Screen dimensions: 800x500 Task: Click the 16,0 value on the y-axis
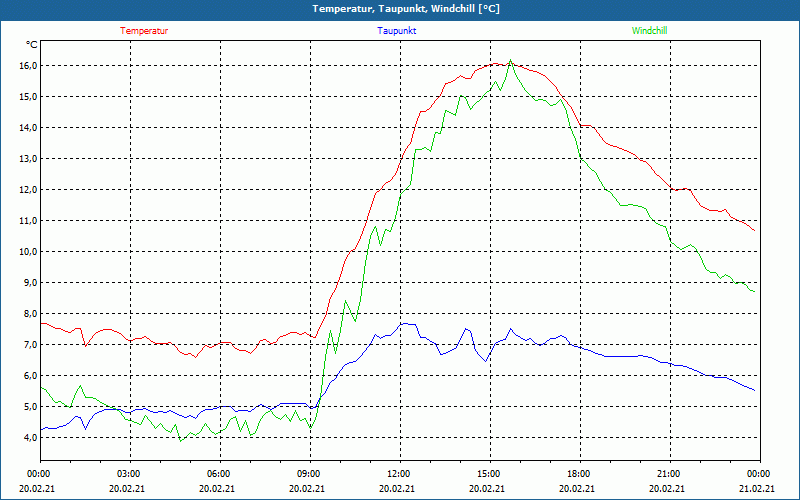click(28, 65)
